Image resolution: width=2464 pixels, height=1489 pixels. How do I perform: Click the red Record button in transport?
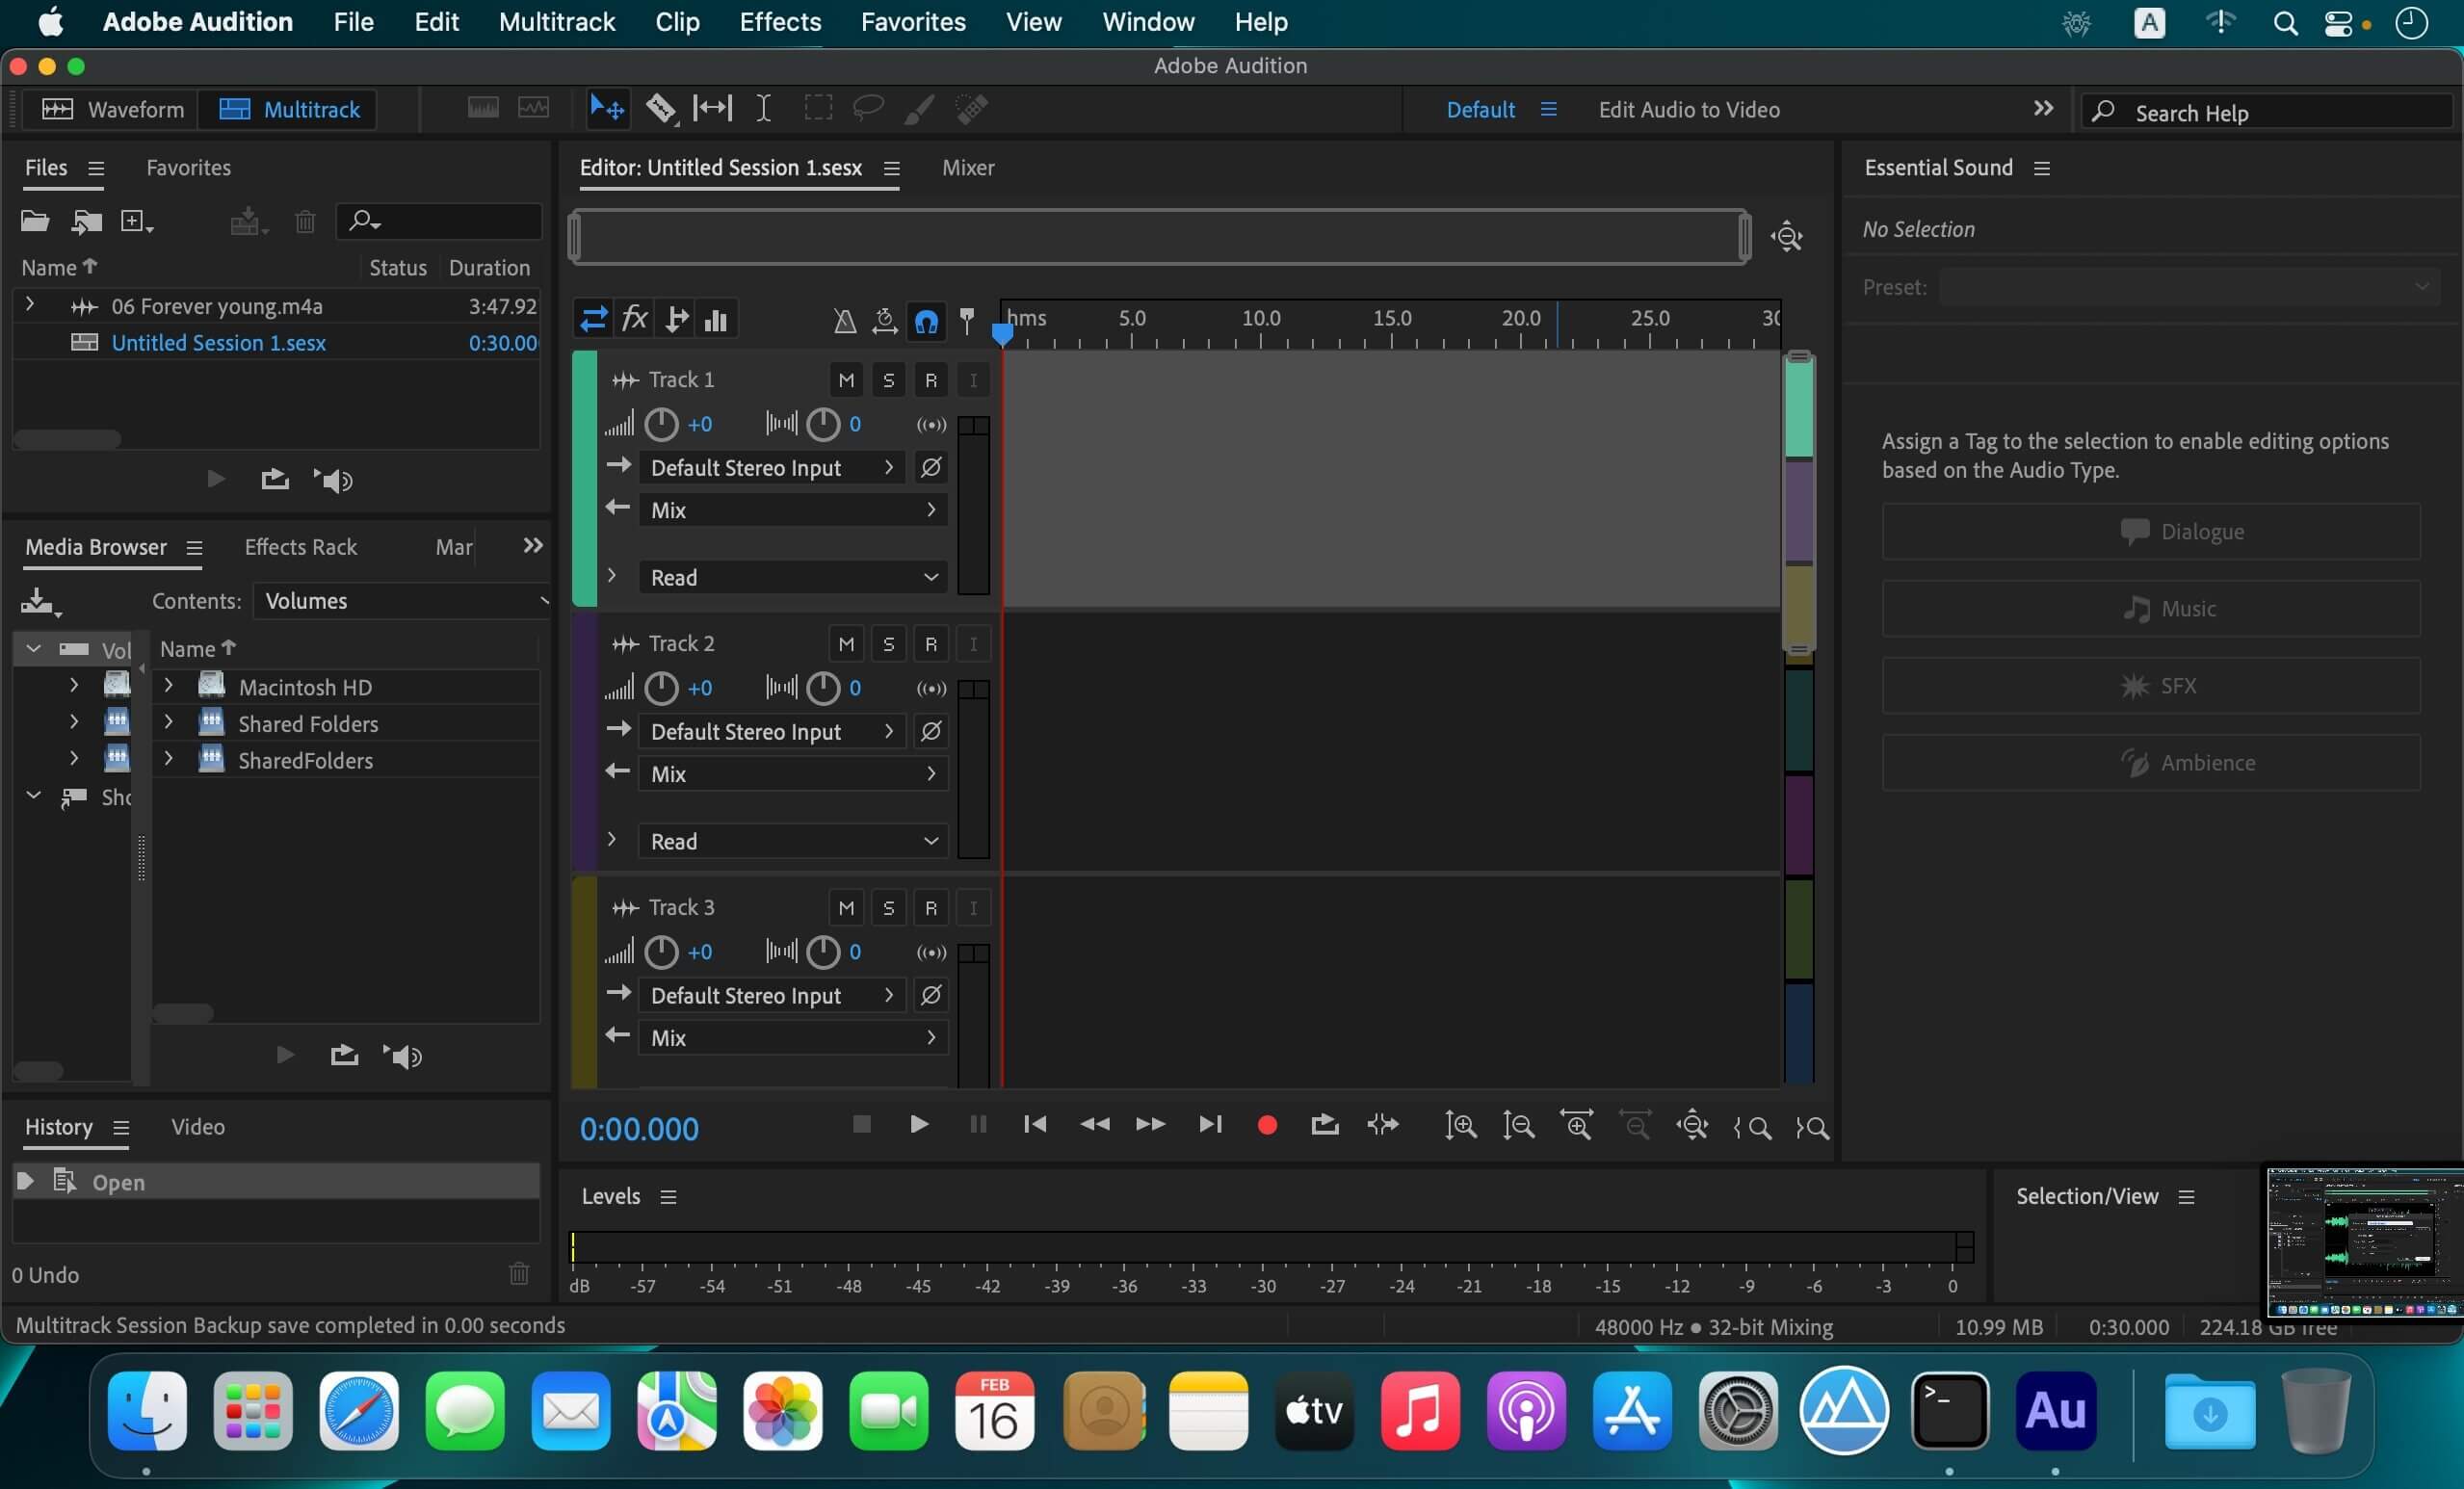pyautogui.click(x=1266, y=1125)
